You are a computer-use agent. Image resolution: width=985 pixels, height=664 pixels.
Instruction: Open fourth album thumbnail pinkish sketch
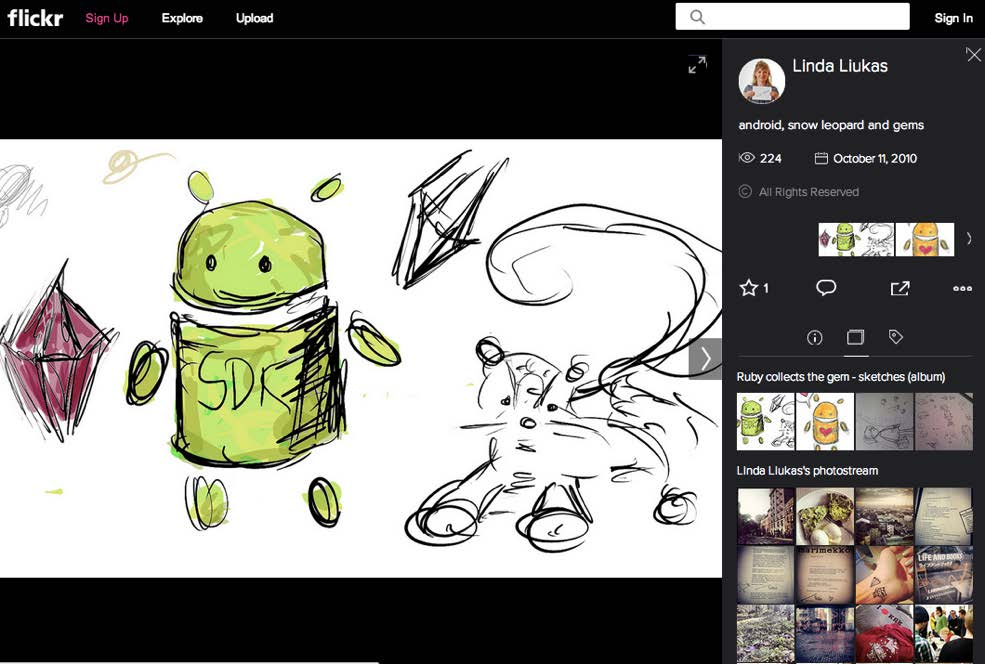tap(944, 422)
